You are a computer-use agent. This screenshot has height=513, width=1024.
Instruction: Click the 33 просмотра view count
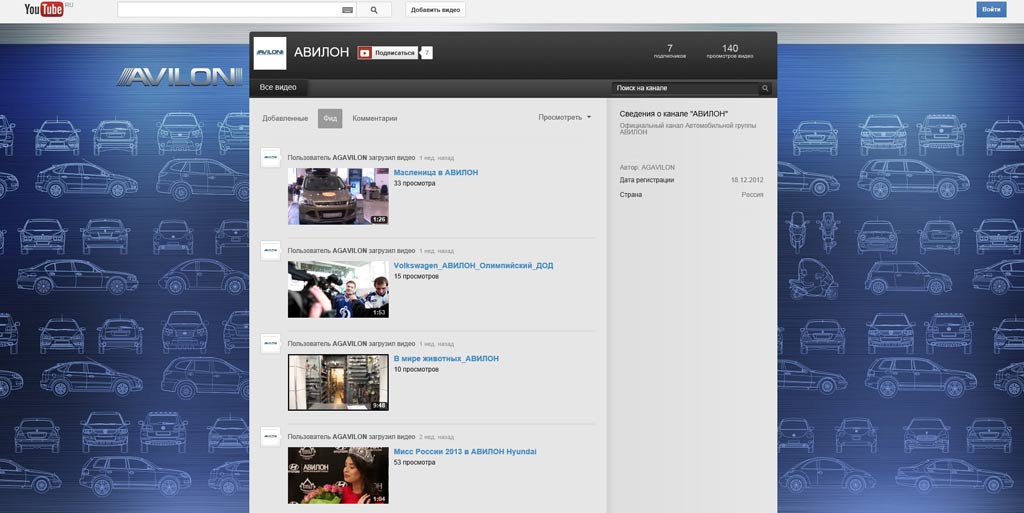[x=414, y=184]
